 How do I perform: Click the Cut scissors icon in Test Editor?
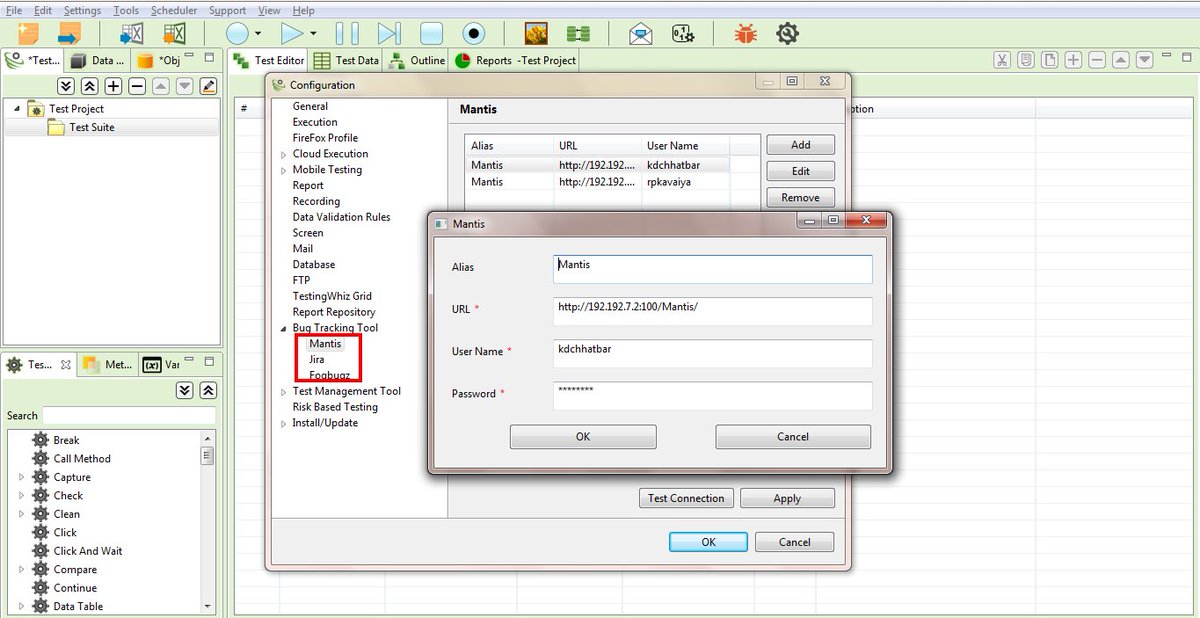pyautogui.click(x=1002, y=60)
